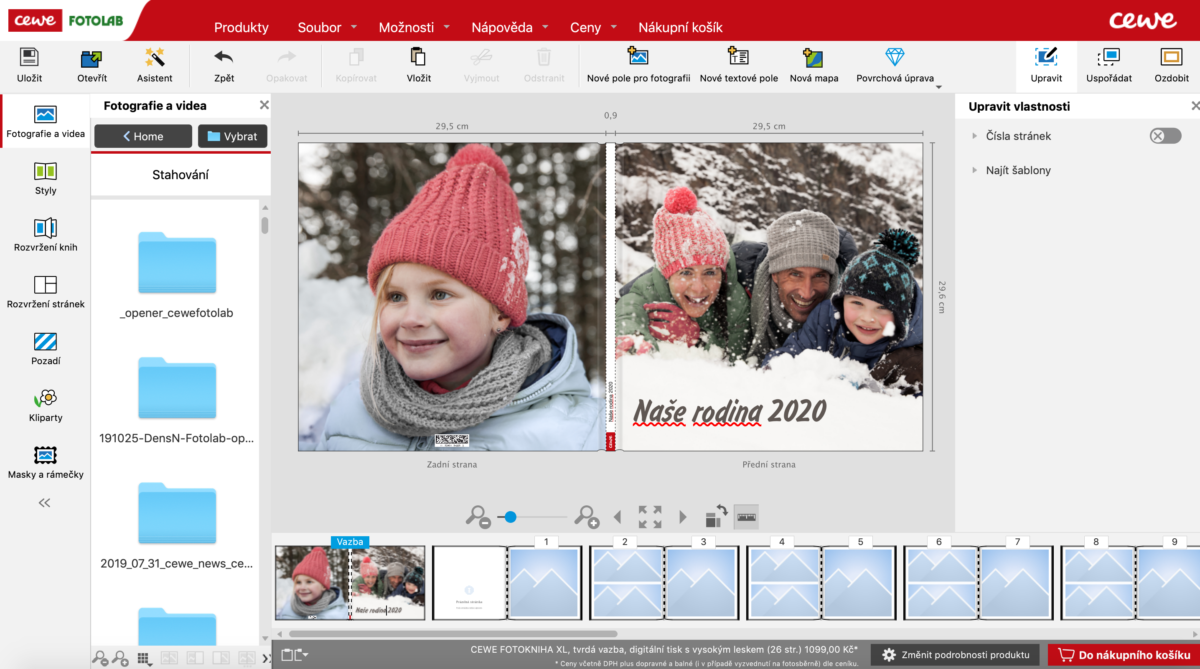Expand Čísla stránek section
This screenshot has width=1200, height=669.
pos(974,136)
